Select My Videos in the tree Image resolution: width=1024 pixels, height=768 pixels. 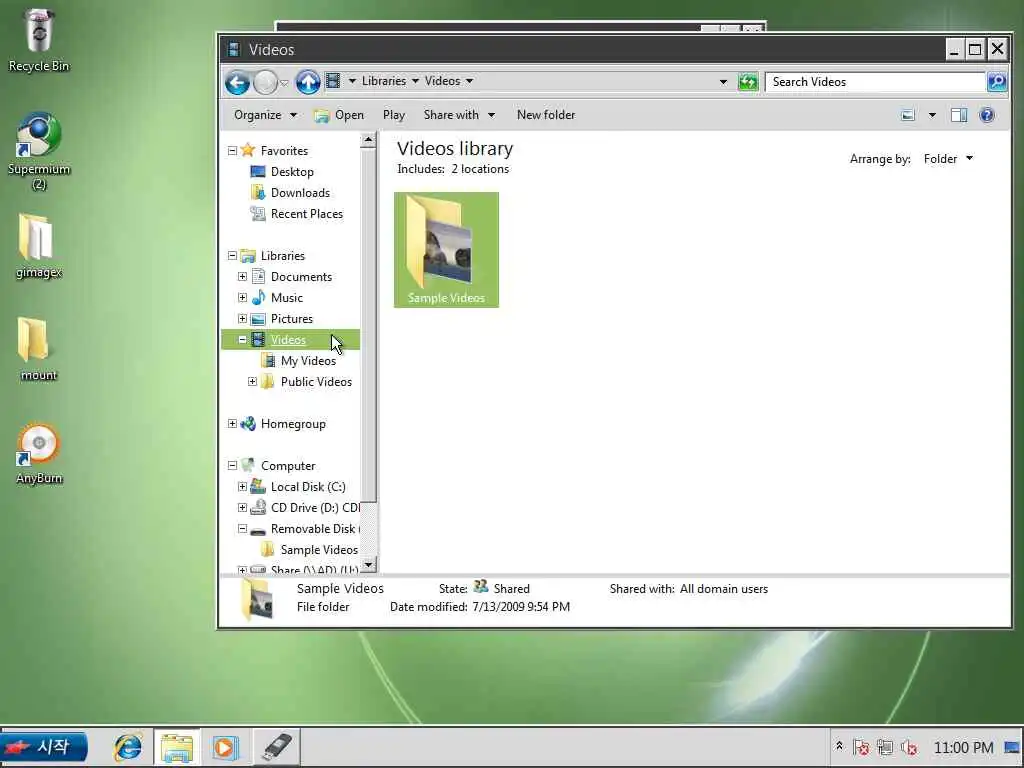308,360
